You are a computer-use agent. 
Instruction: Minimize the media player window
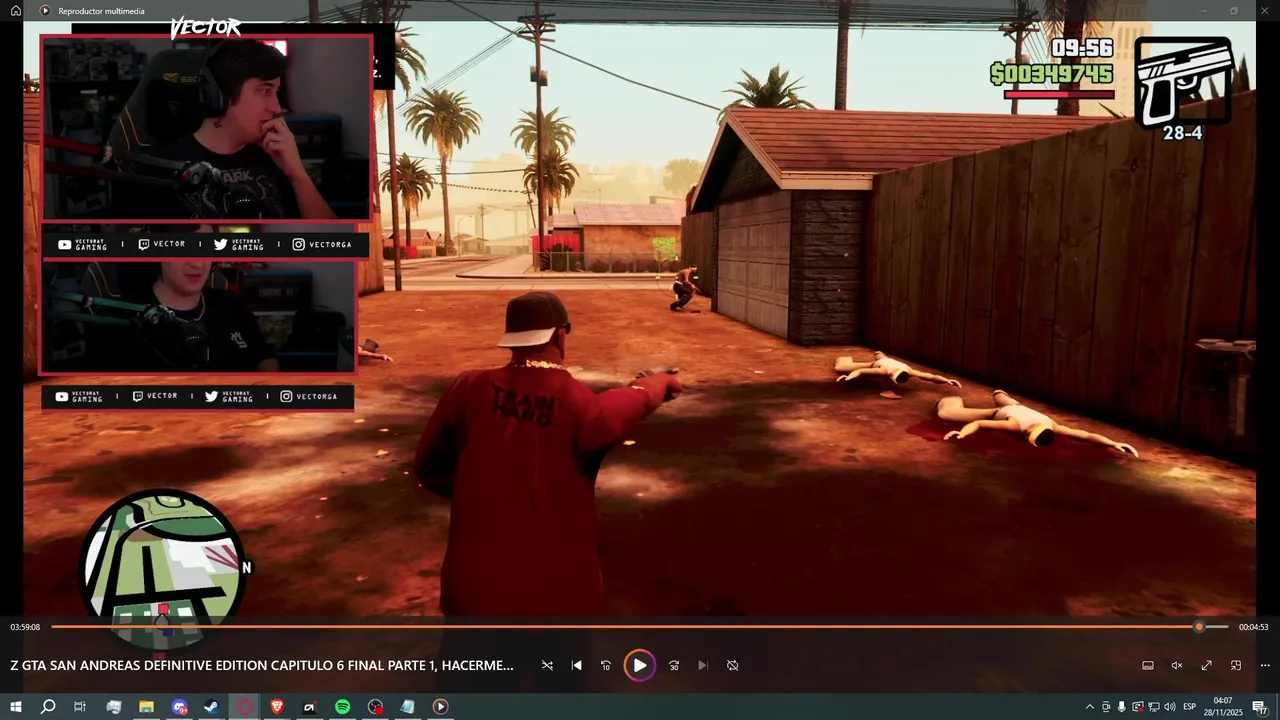[1204, 11]
